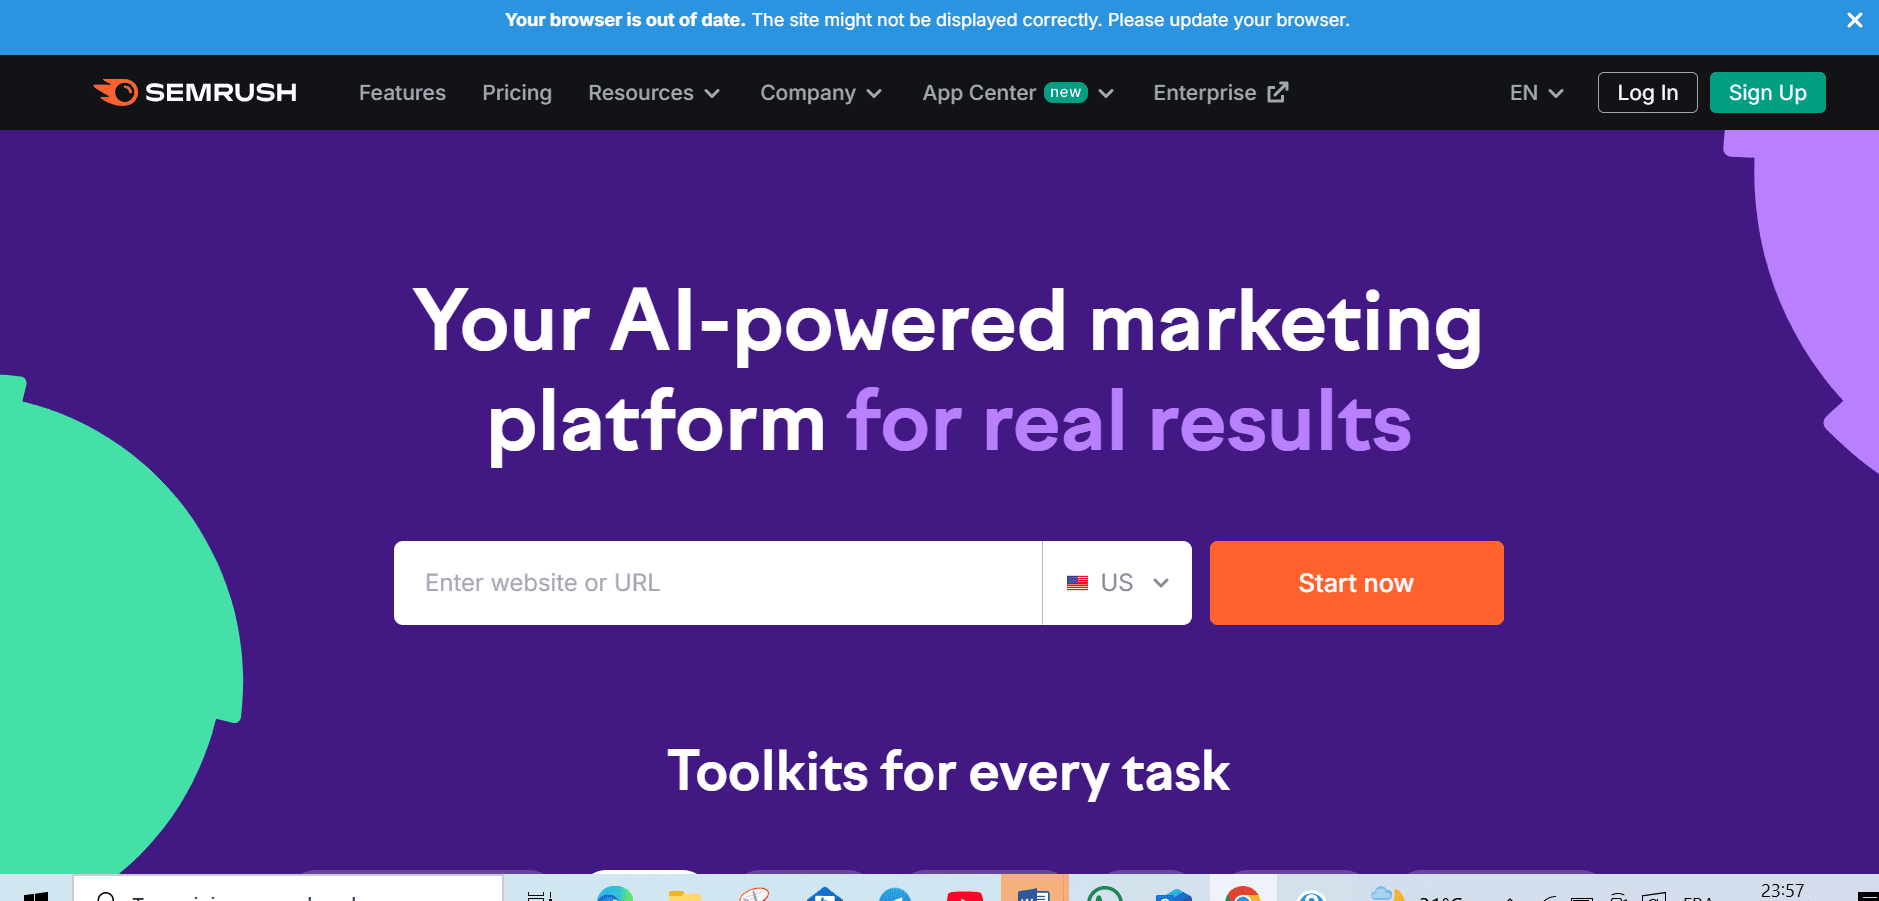This screenshot has height=901, width=1879.
Task: Open the EN language selector
Action: [x=1536, y=93]
